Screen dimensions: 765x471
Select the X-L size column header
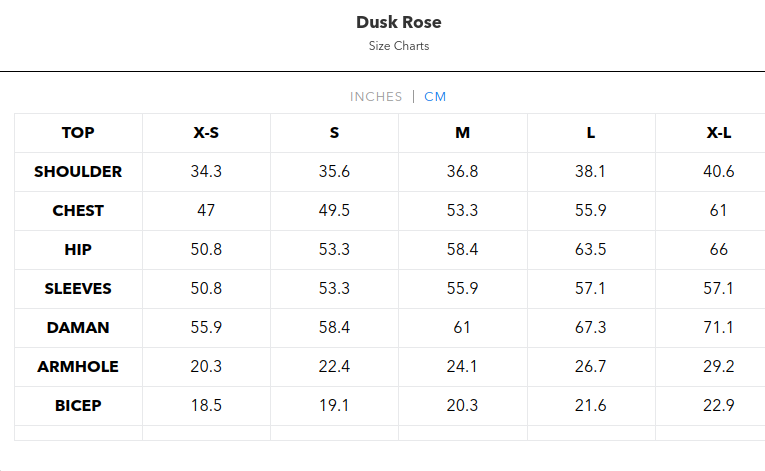pyautogui.click(x=718, y=133)
